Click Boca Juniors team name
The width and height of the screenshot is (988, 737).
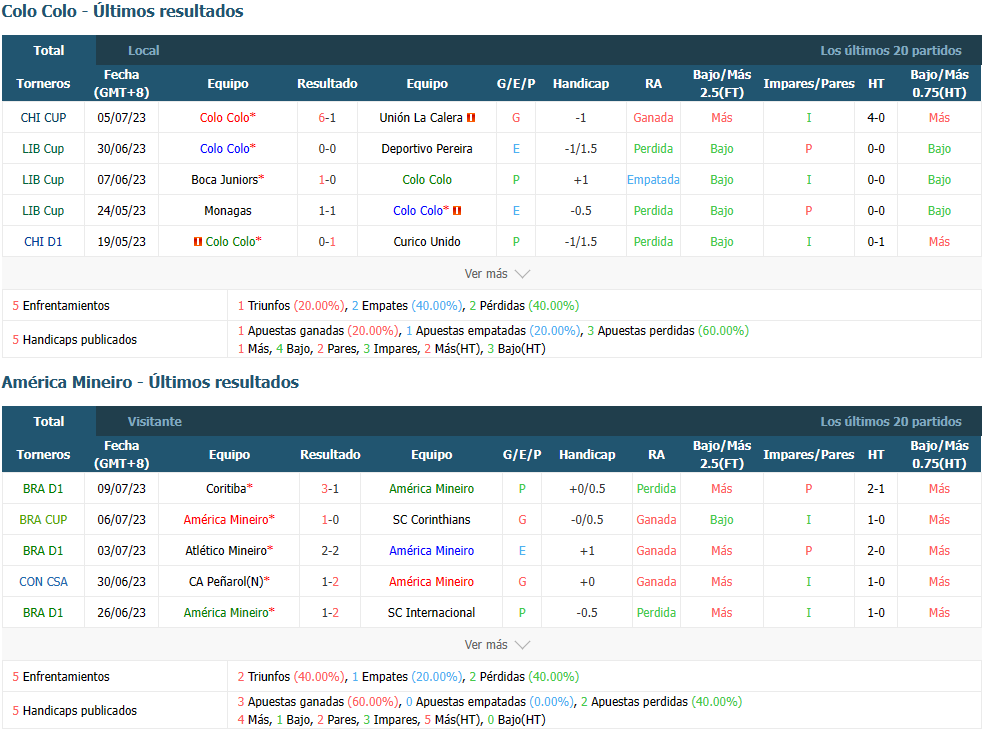225,180
